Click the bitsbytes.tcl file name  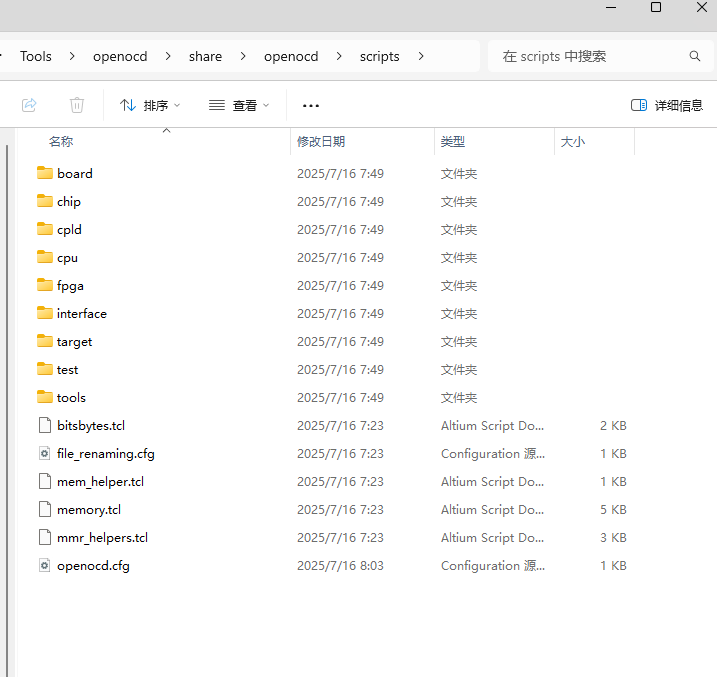tap(91, 426)
